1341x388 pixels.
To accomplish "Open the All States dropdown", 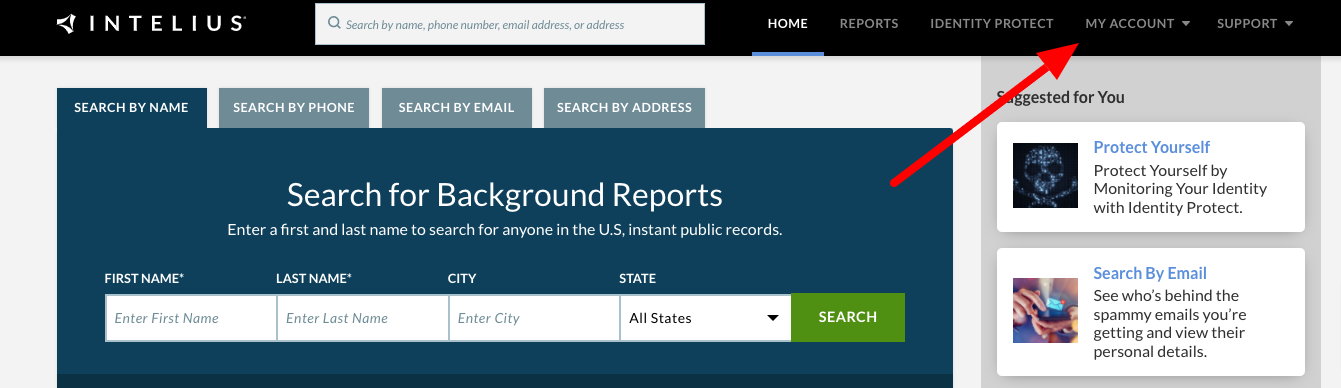I will 705,318.
